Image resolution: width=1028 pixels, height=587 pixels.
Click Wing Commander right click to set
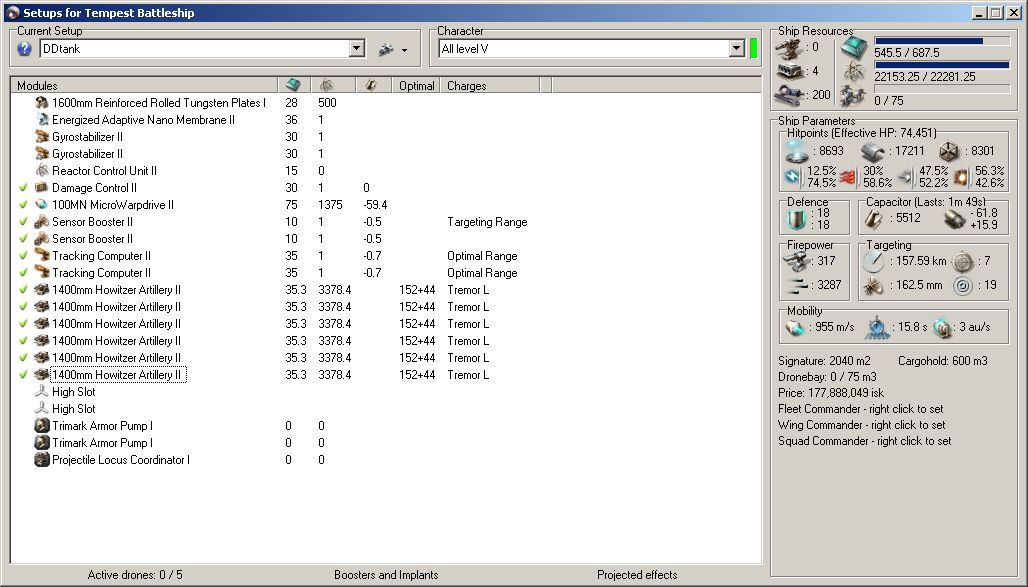[861, 425]
